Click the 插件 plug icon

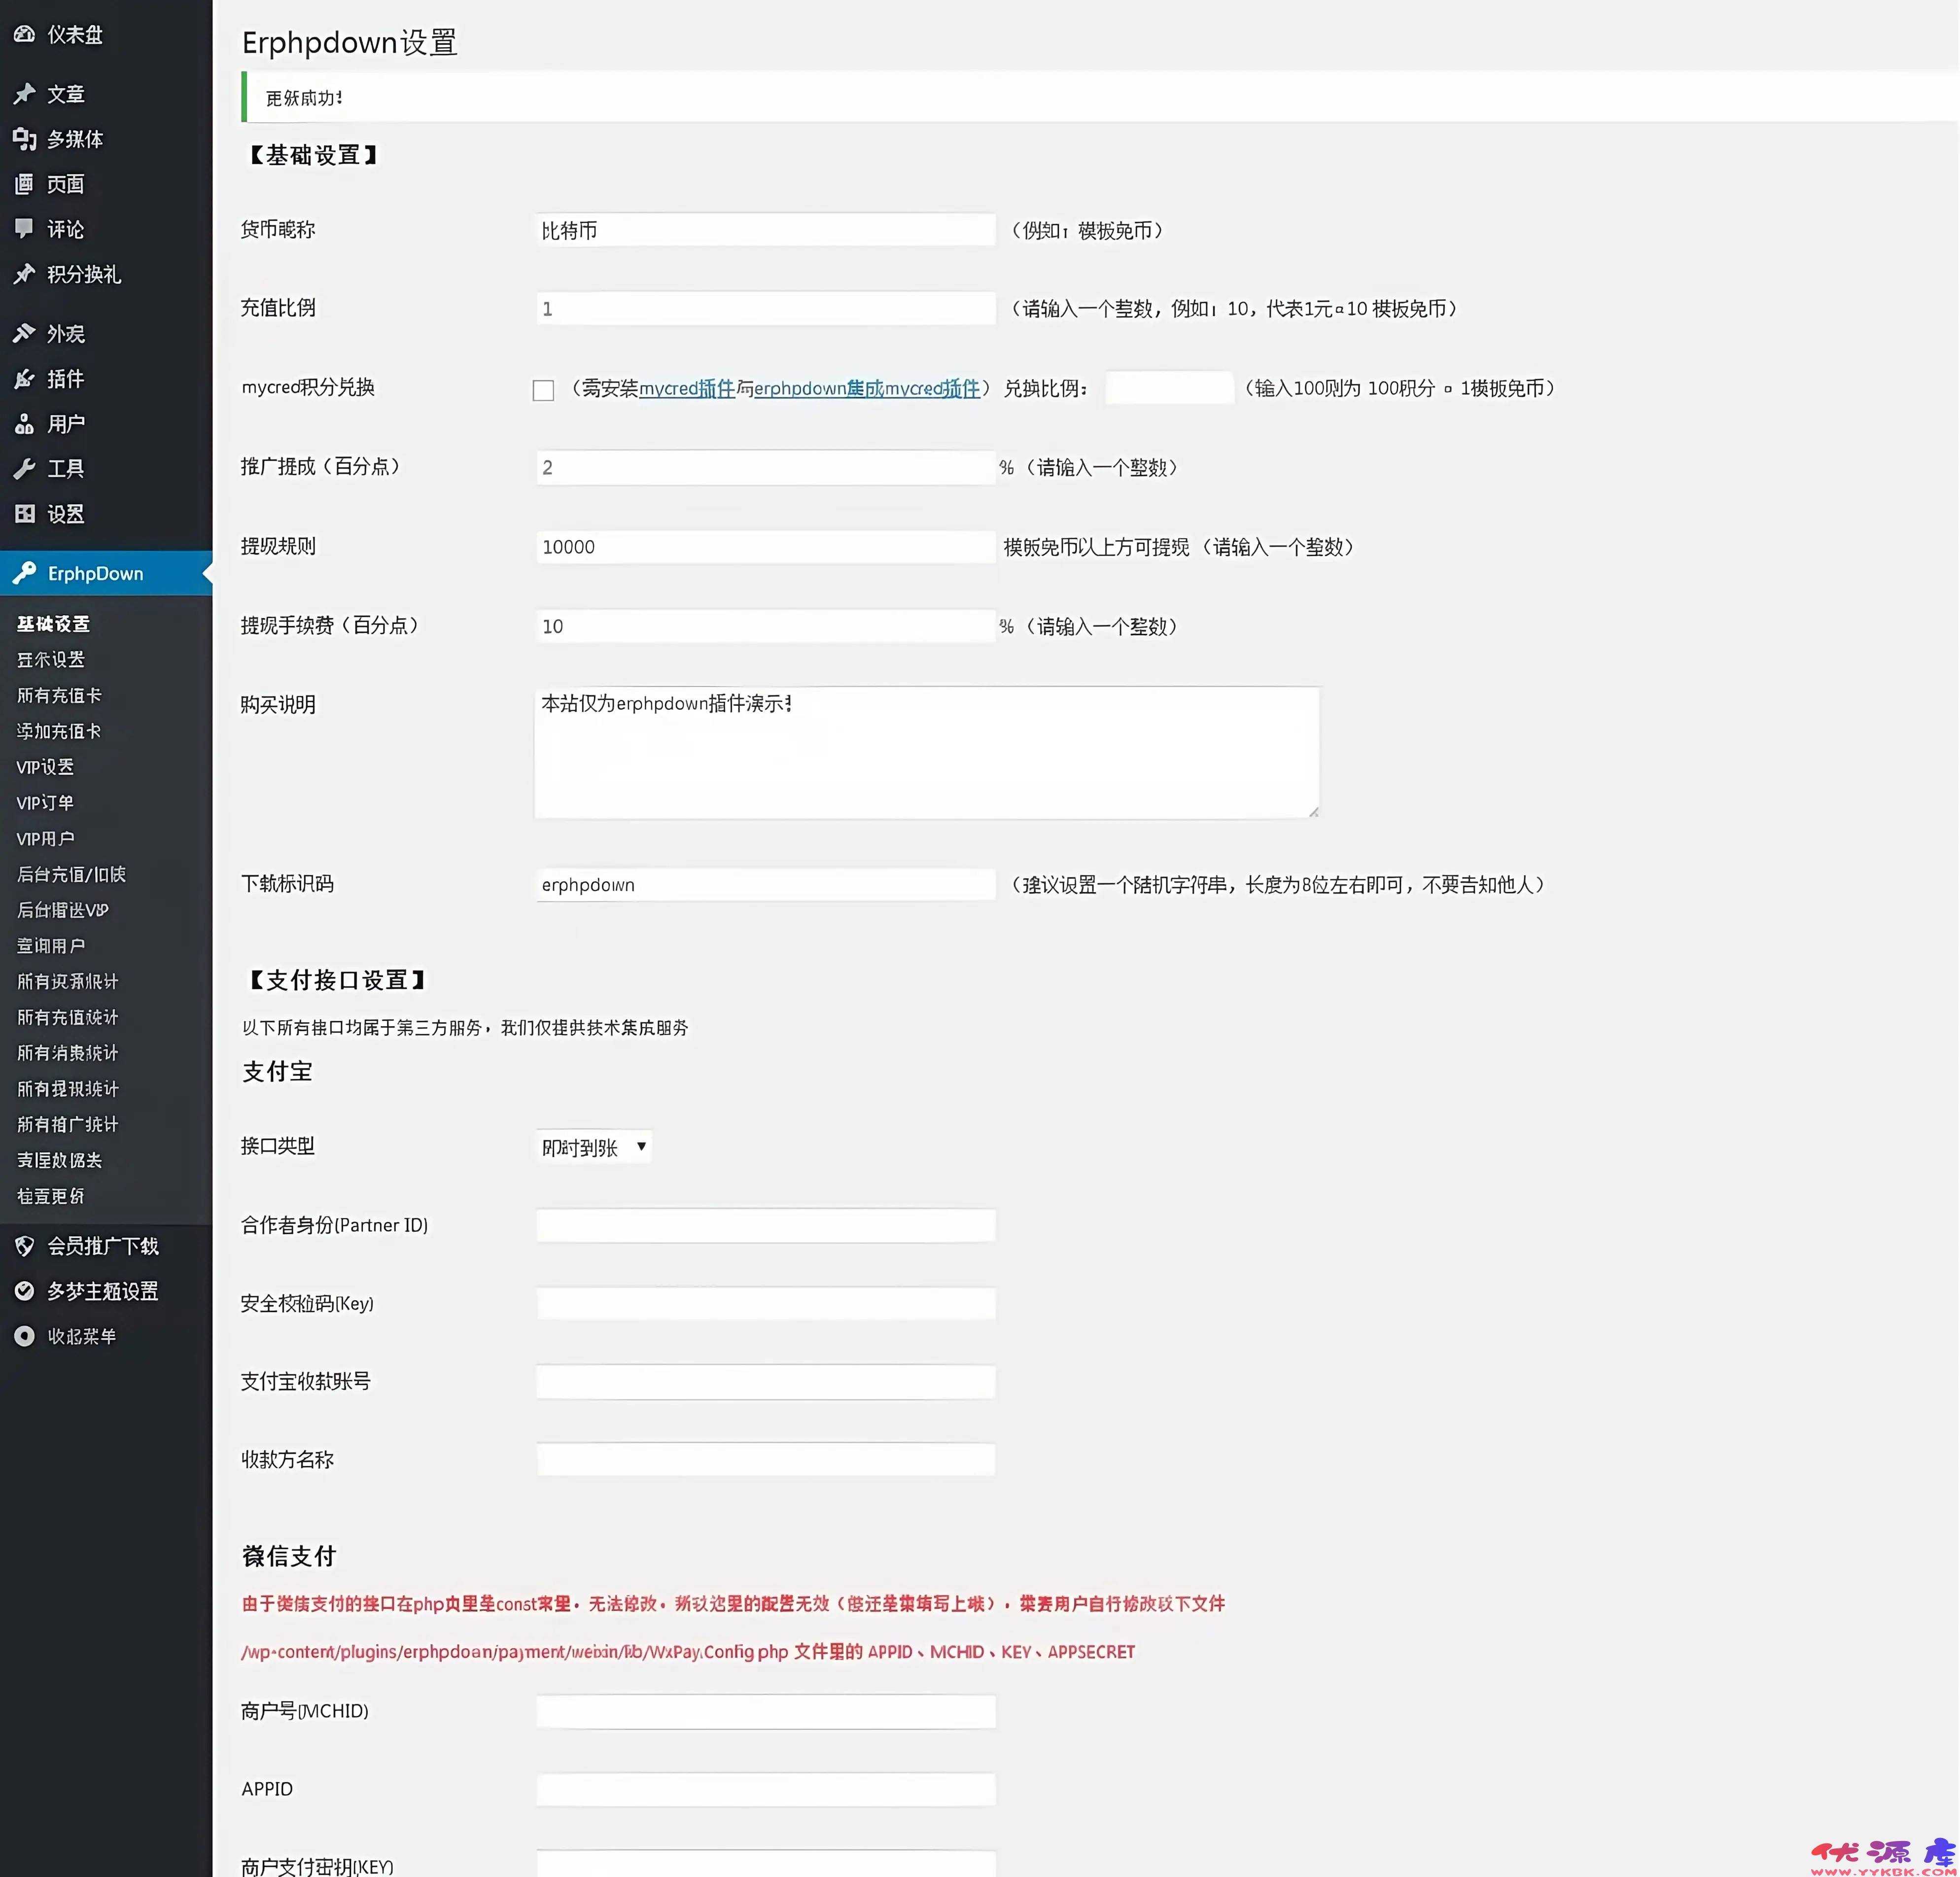[x=24, y=379]
